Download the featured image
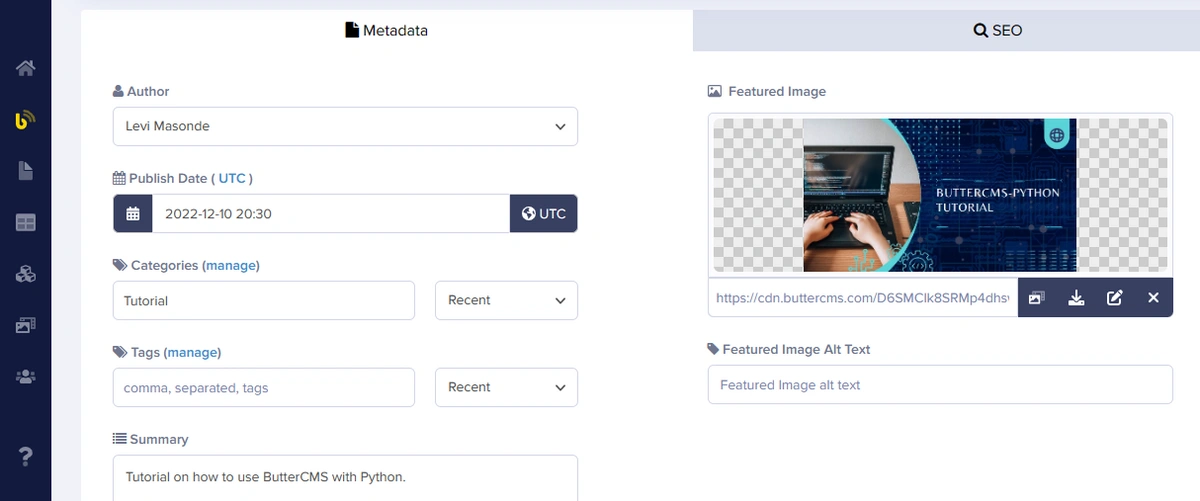Image resolution: width=1200 pixels, height=501 pixels. (x=1076, y=298)
